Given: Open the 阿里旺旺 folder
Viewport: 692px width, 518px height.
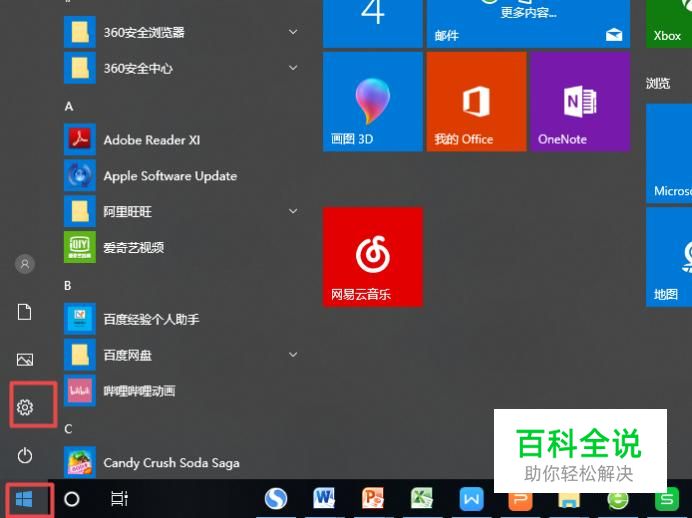Looking at the screenshot, I should pyautogui.click(x=182, y=211).
